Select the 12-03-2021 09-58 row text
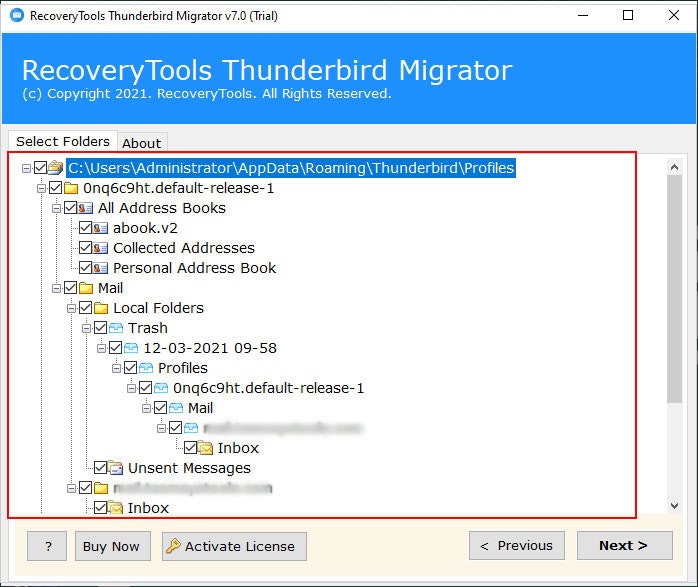The width and height of the screenshot is (698, 587). click(210, 348)
